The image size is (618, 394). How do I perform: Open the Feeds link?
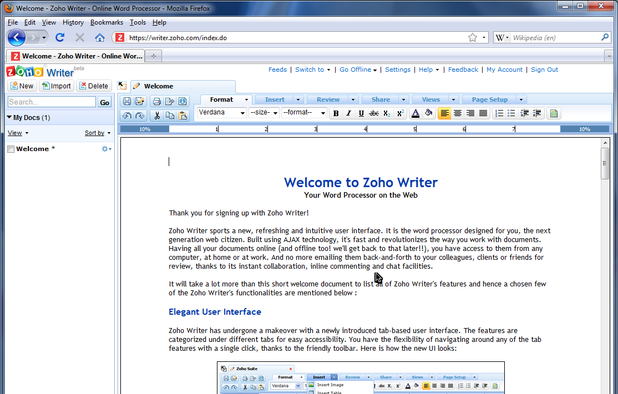[x=277, y=70]
